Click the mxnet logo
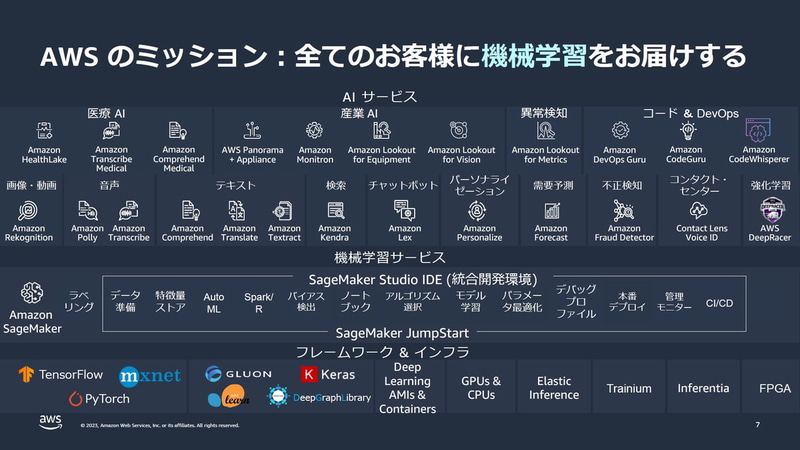The width and height of the screenshot is (800, 450). (149, 377)
